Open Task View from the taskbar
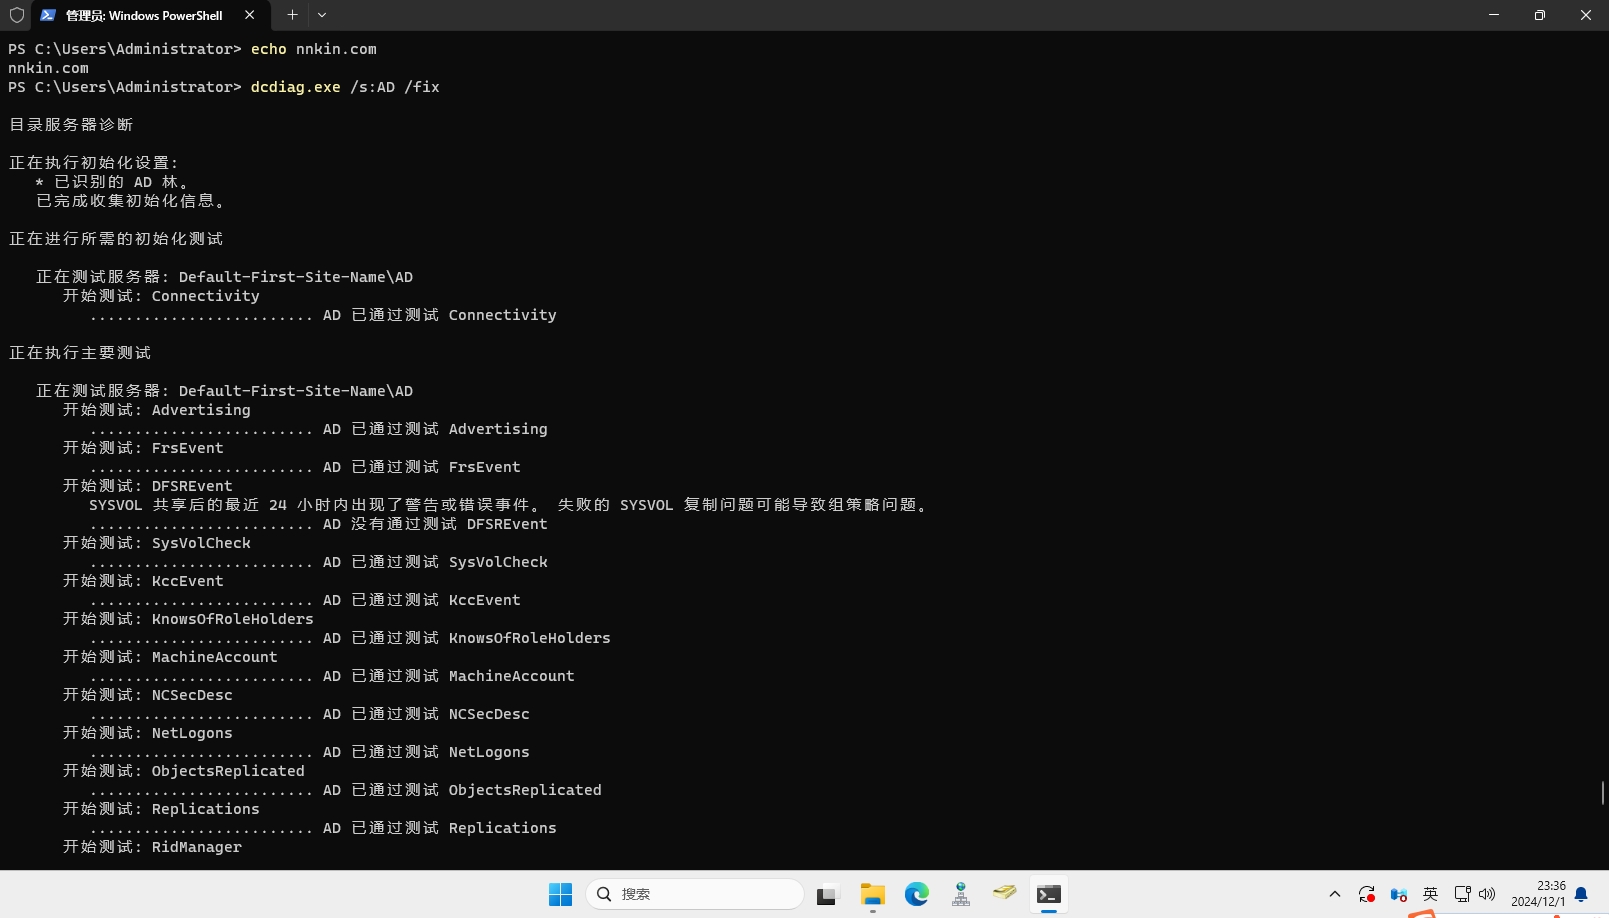This screenshot has height=918, width=1609. pos(826,894)
